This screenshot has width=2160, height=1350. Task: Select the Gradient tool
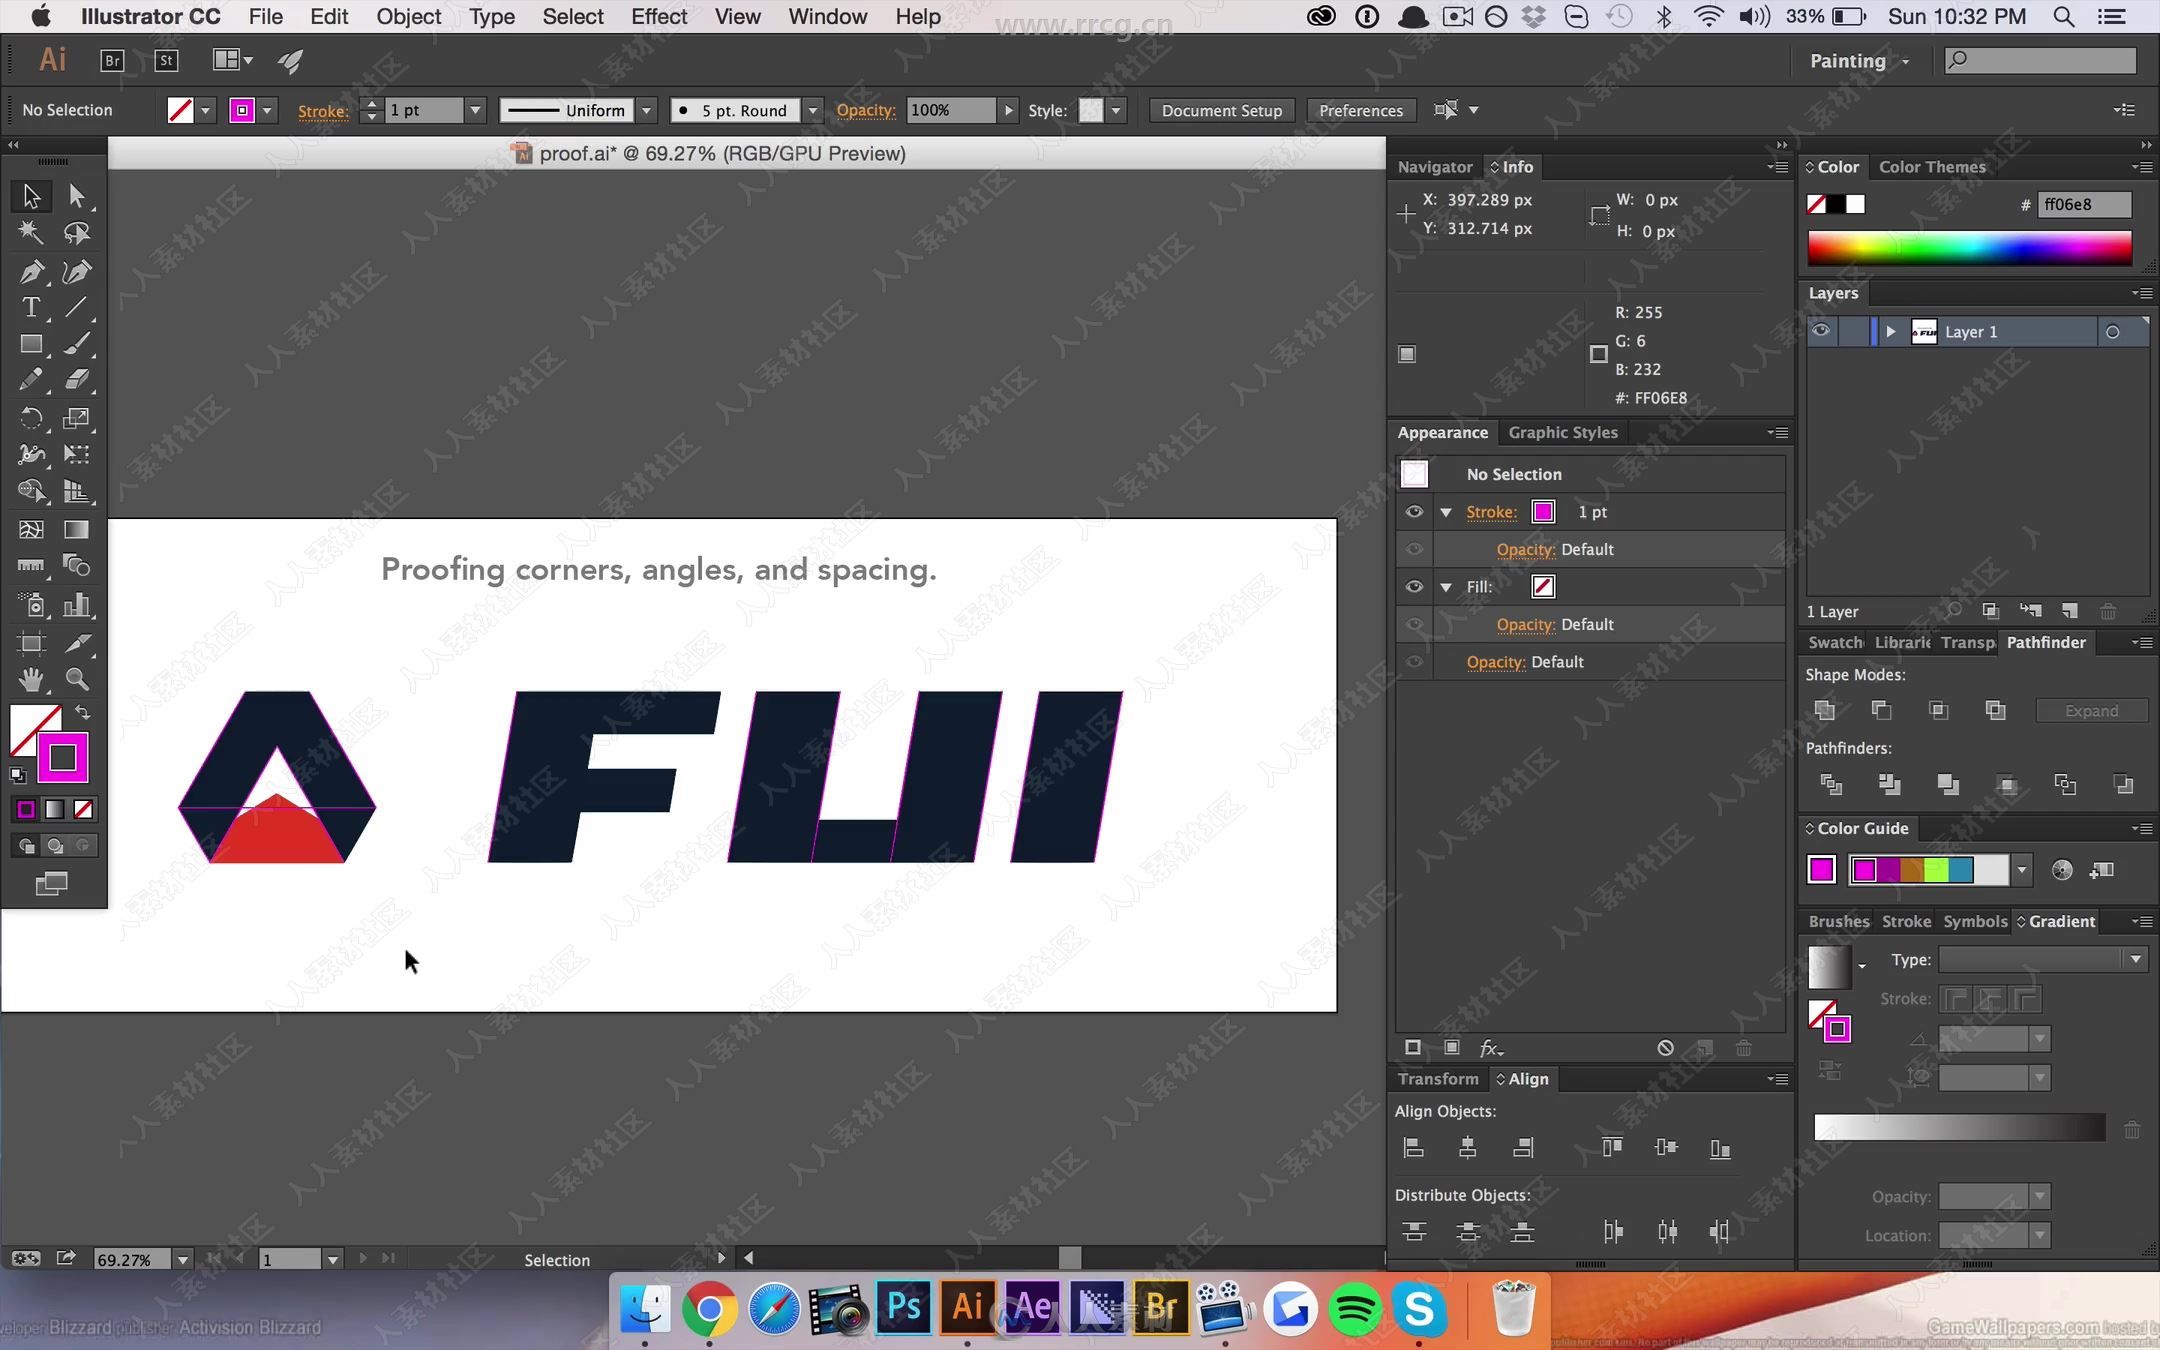pyautogui.click(x=77, y=529)
